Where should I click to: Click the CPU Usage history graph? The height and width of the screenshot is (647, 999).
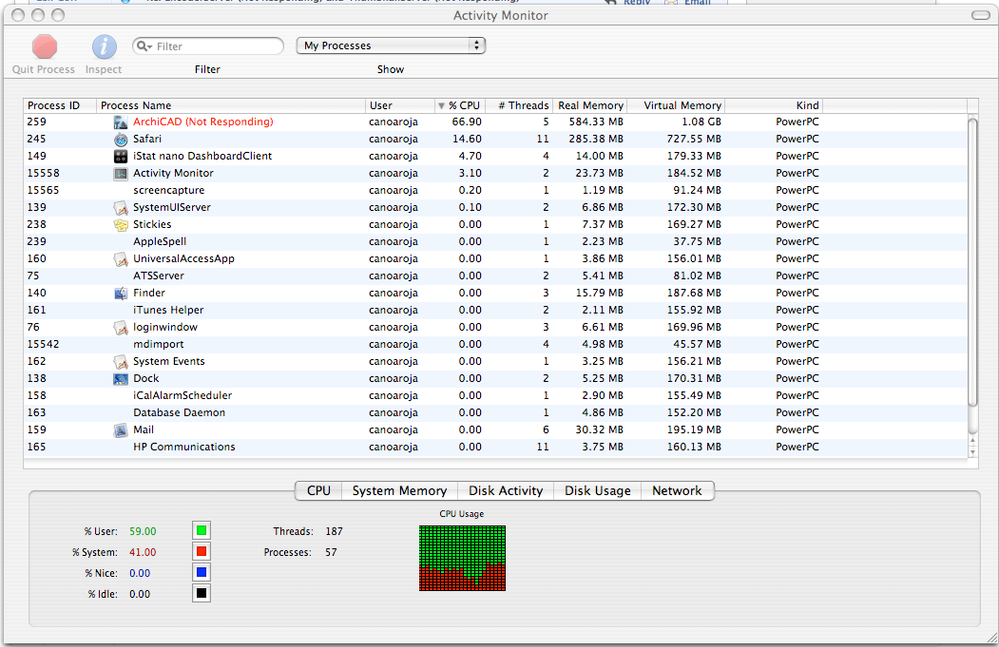coord(462,558)
